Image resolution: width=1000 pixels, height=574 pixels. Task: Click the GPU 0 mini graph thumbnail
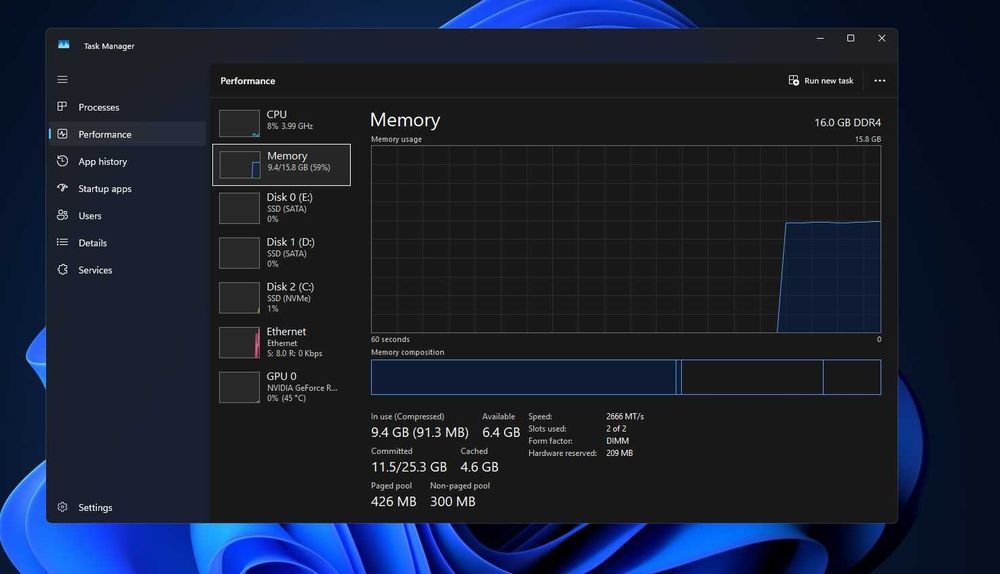click(239, 387)
